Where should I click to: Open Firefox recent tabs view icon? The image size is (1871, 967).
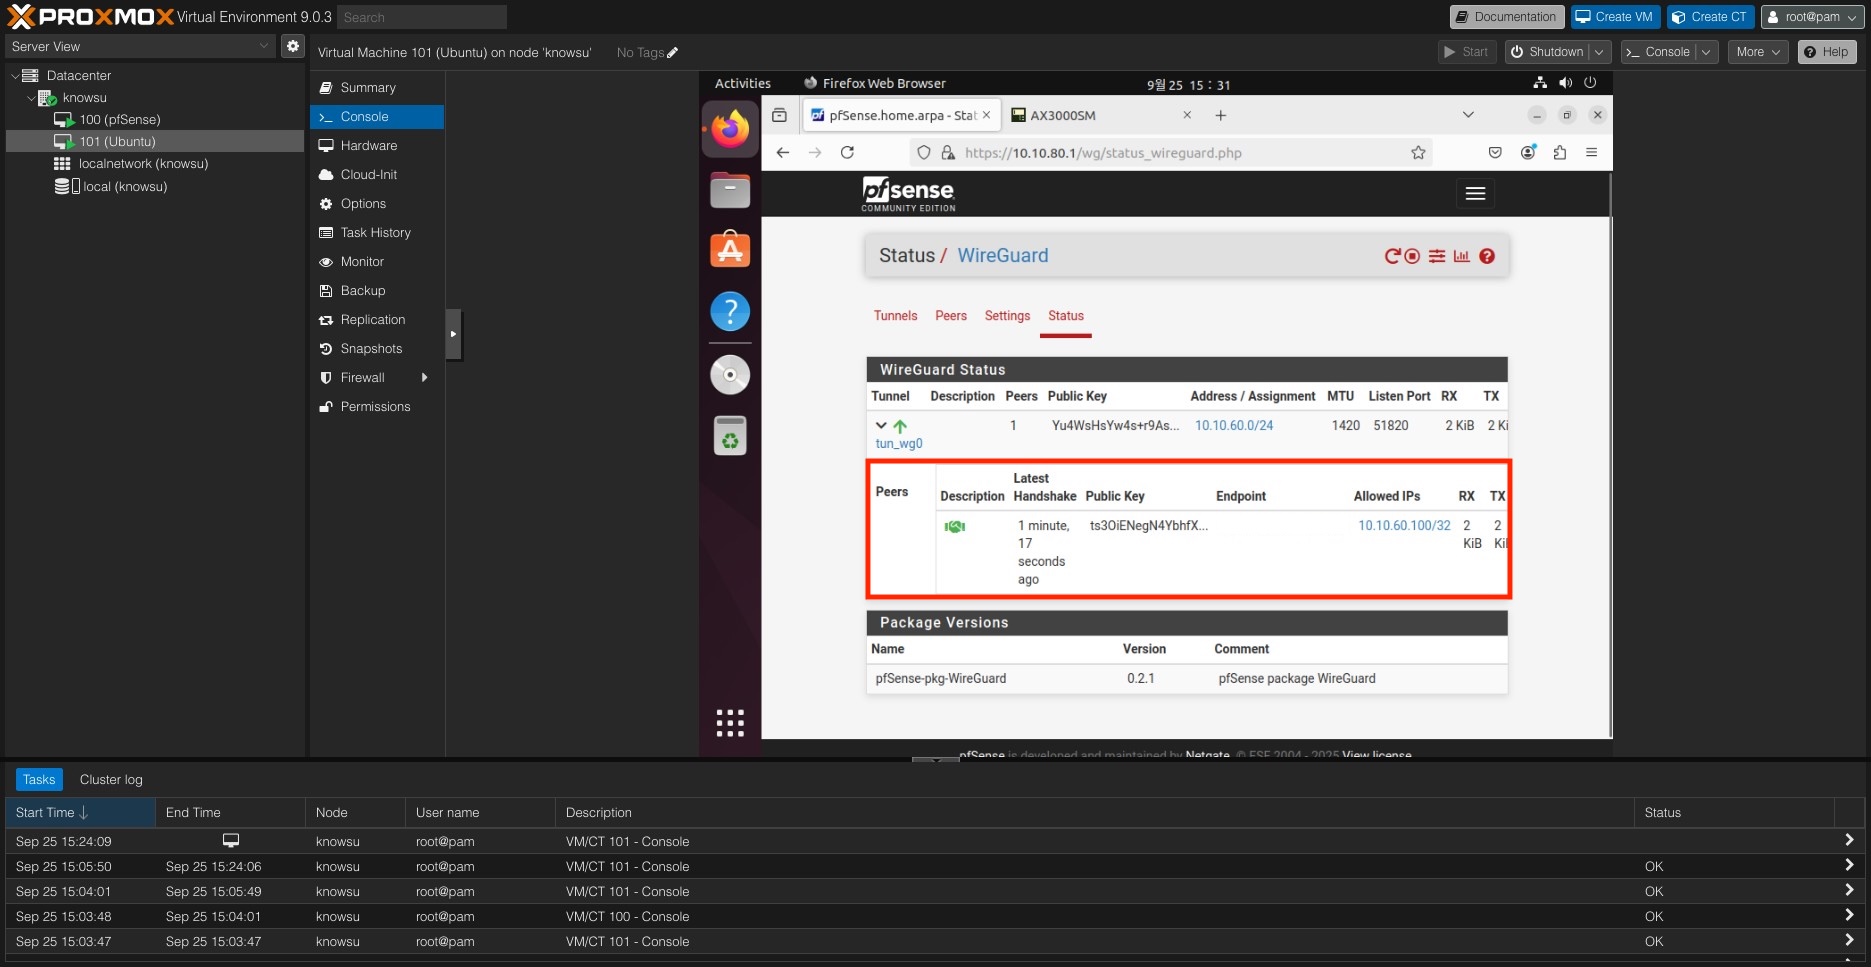pos(780,116)
